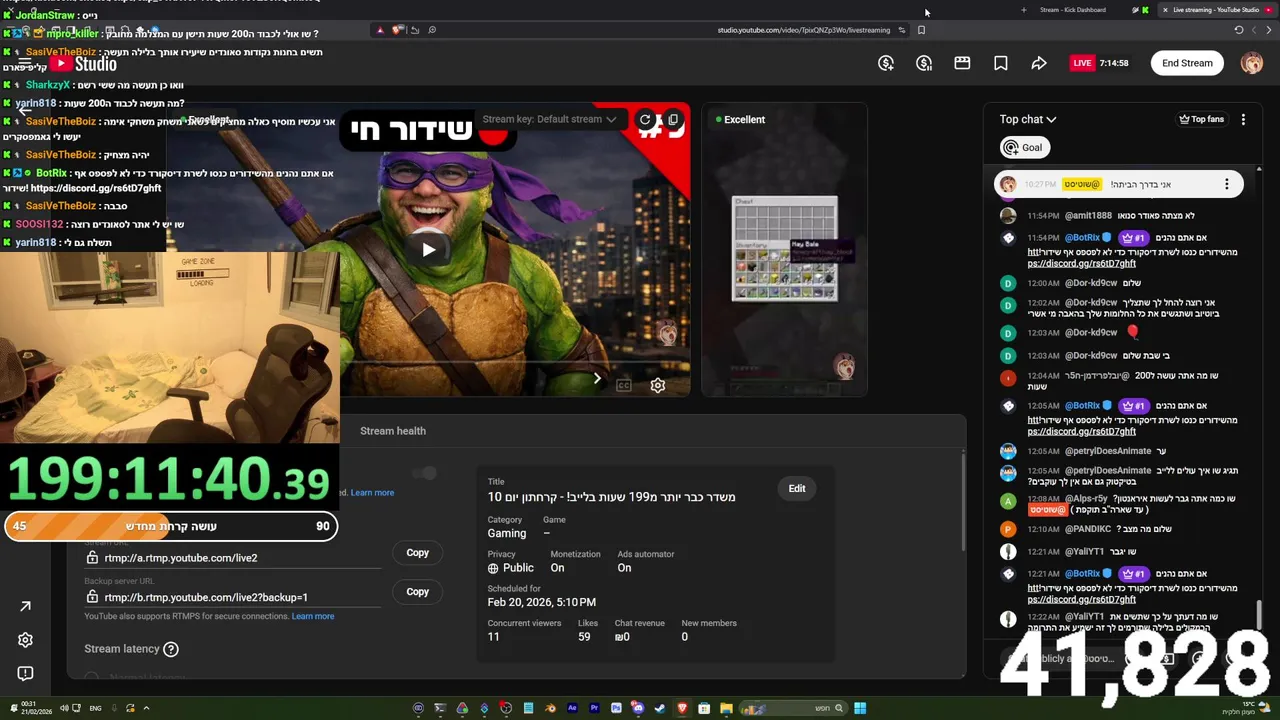Open the chat panel three-dot menu
The image size is (1280, 720).
point(1243,119)
